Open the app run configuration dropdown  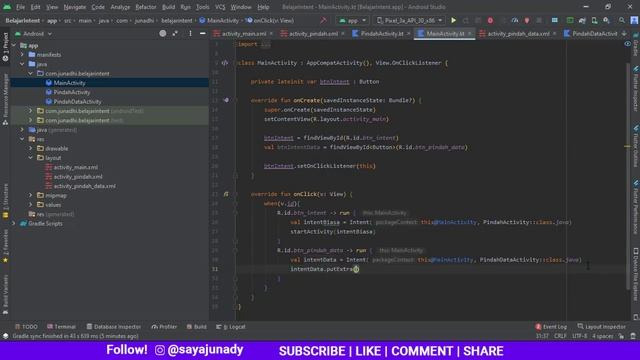pyautogui.click(x=352, y=20)
